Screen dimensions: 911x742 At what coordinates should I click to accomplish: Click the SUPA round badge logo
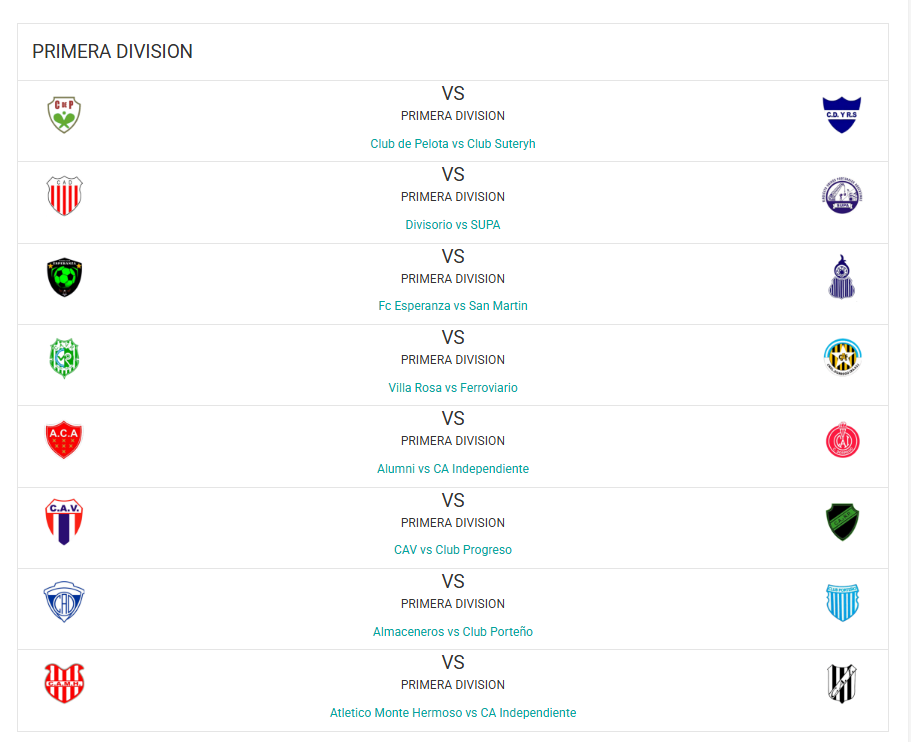coord(842,196)
